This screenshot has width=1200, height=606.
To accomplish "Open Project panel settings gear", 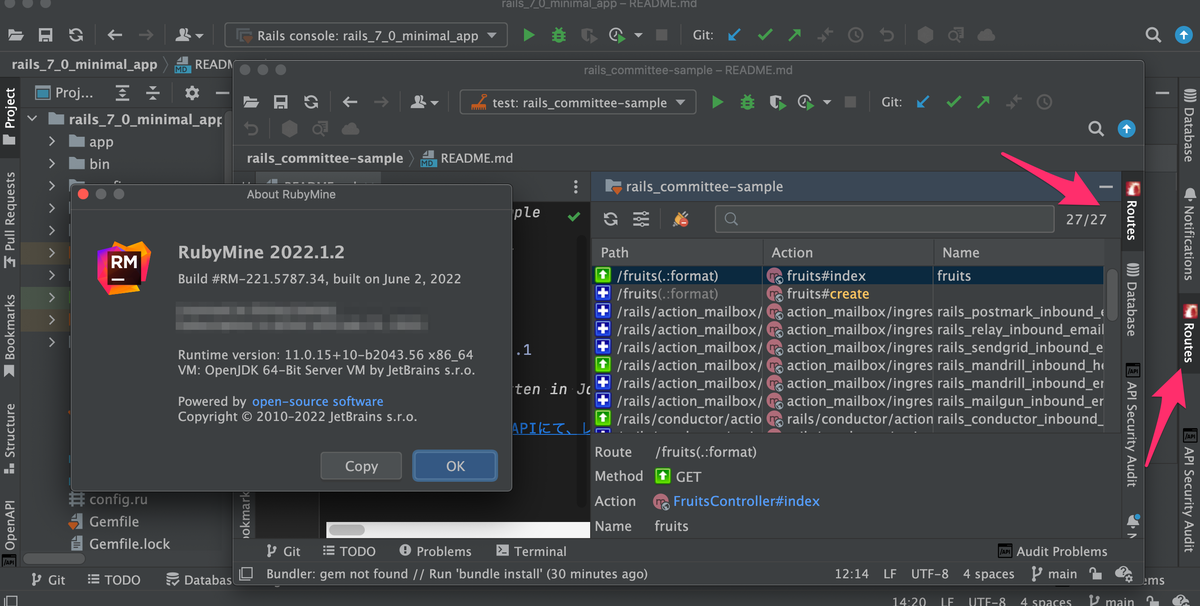I will (x=192, y=93).
